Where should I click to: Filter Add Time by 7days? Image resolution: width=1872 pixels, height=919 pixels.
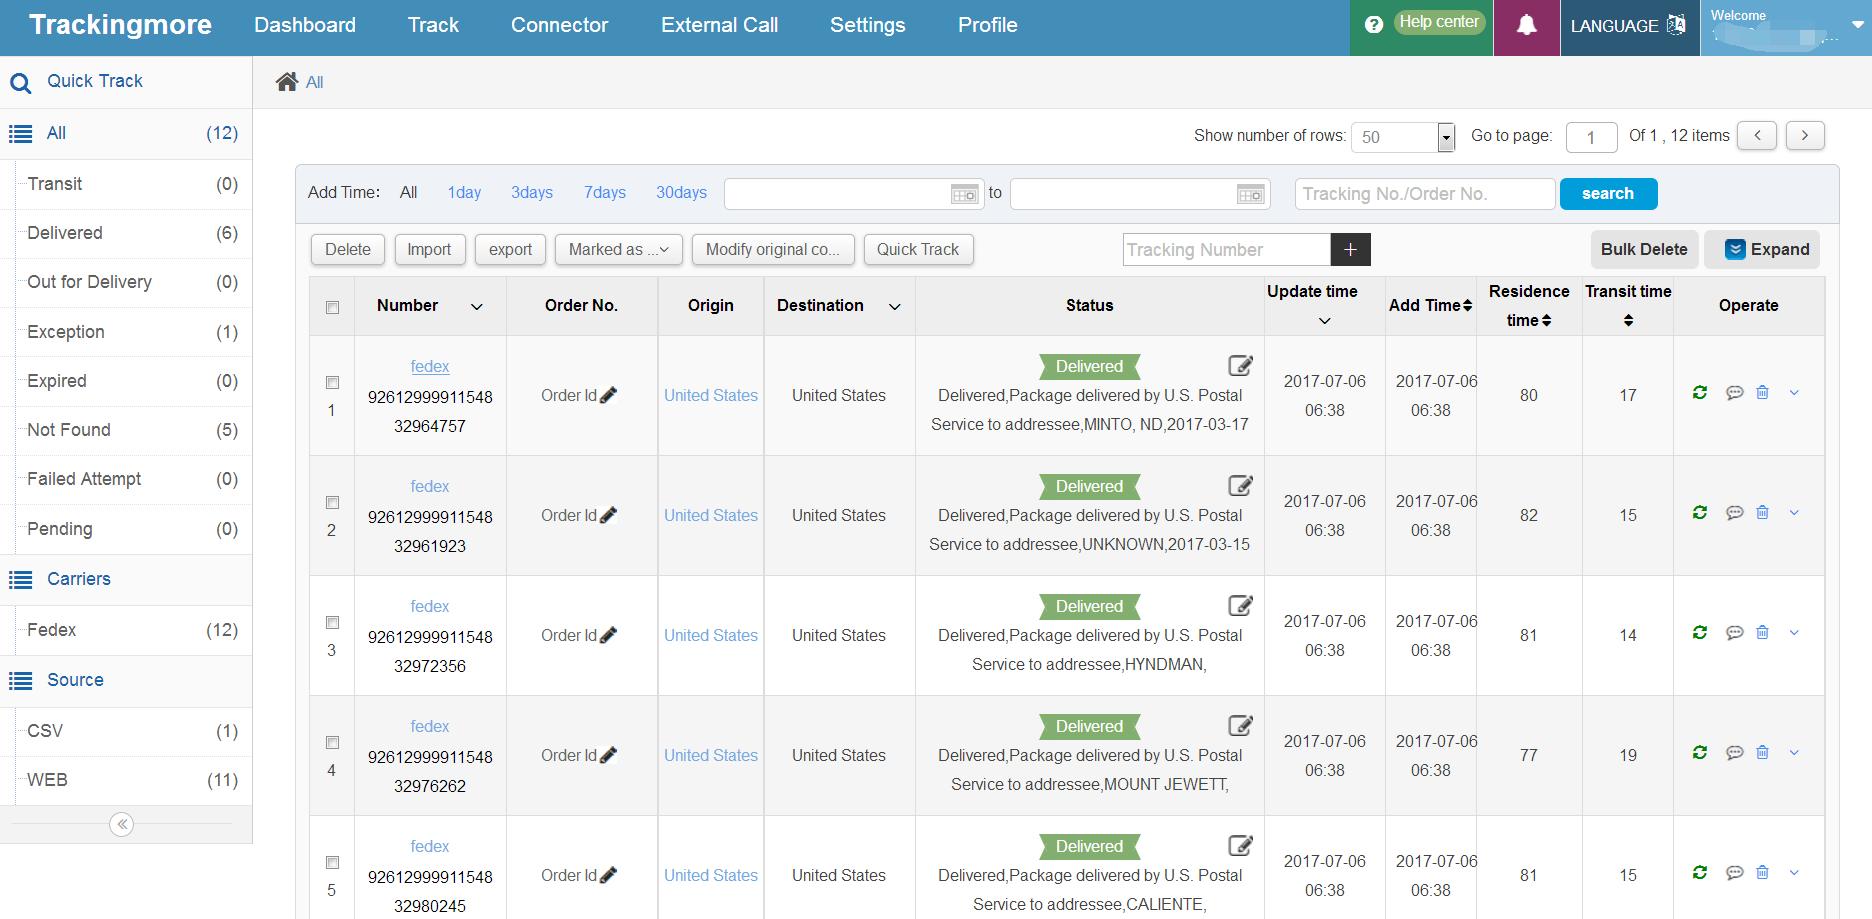point(605,193)
